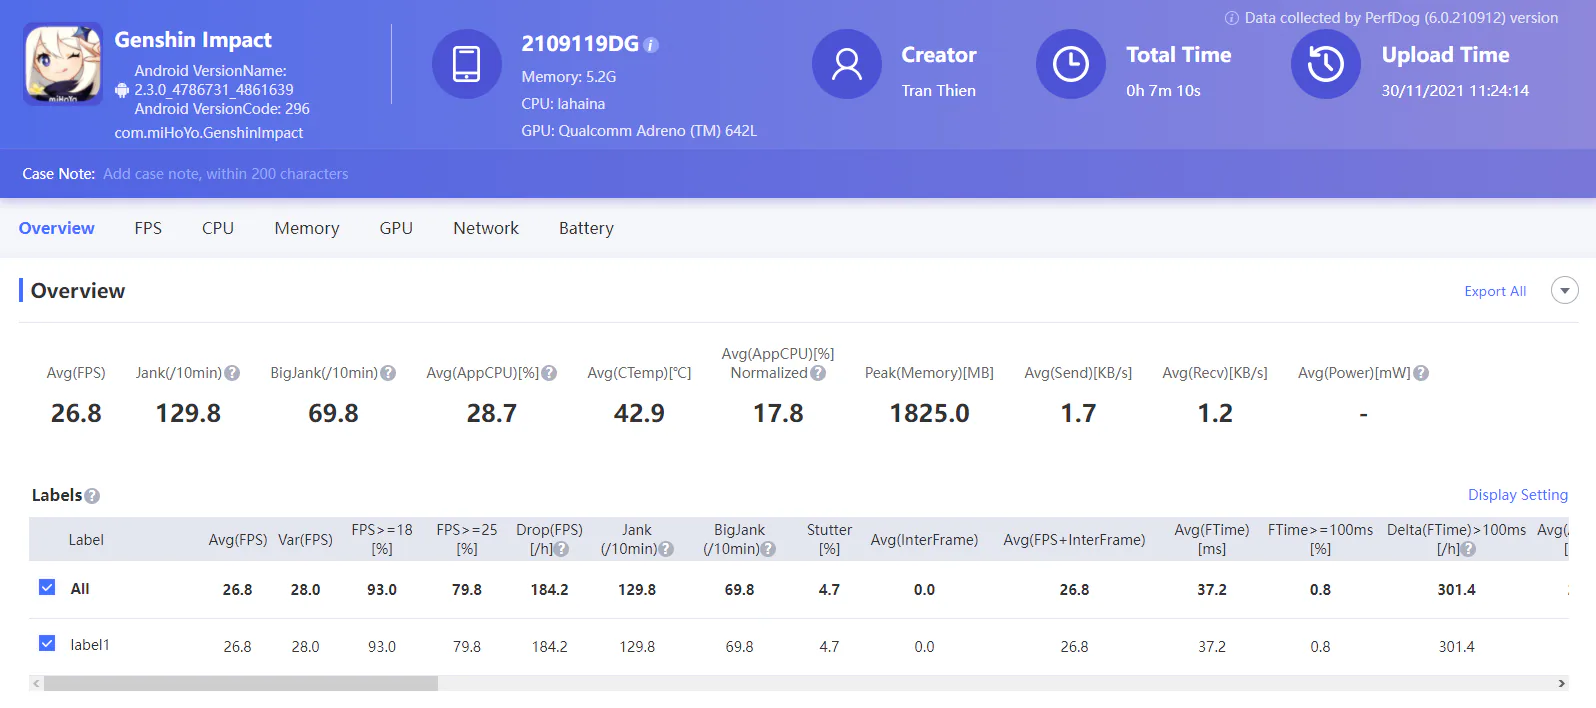1596x708 pixels.
Task: Click the Jank summary value 129.8
Action: click(188, 413)
